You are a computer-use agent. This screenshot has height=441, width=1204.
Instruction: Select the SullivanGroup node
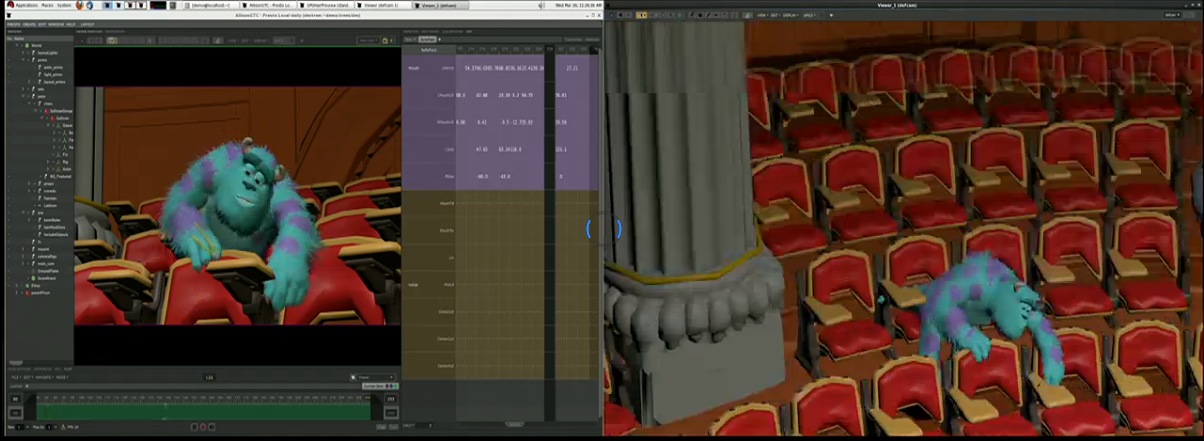[62, 110]
